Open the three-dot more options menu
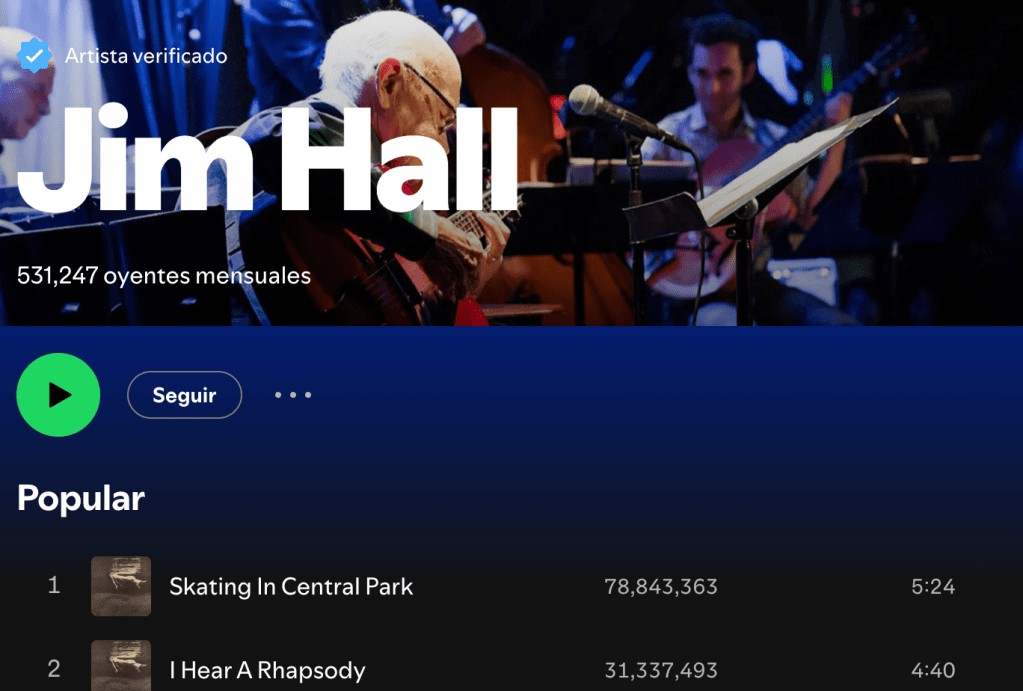1023x691 pixels. coord(293,395)
